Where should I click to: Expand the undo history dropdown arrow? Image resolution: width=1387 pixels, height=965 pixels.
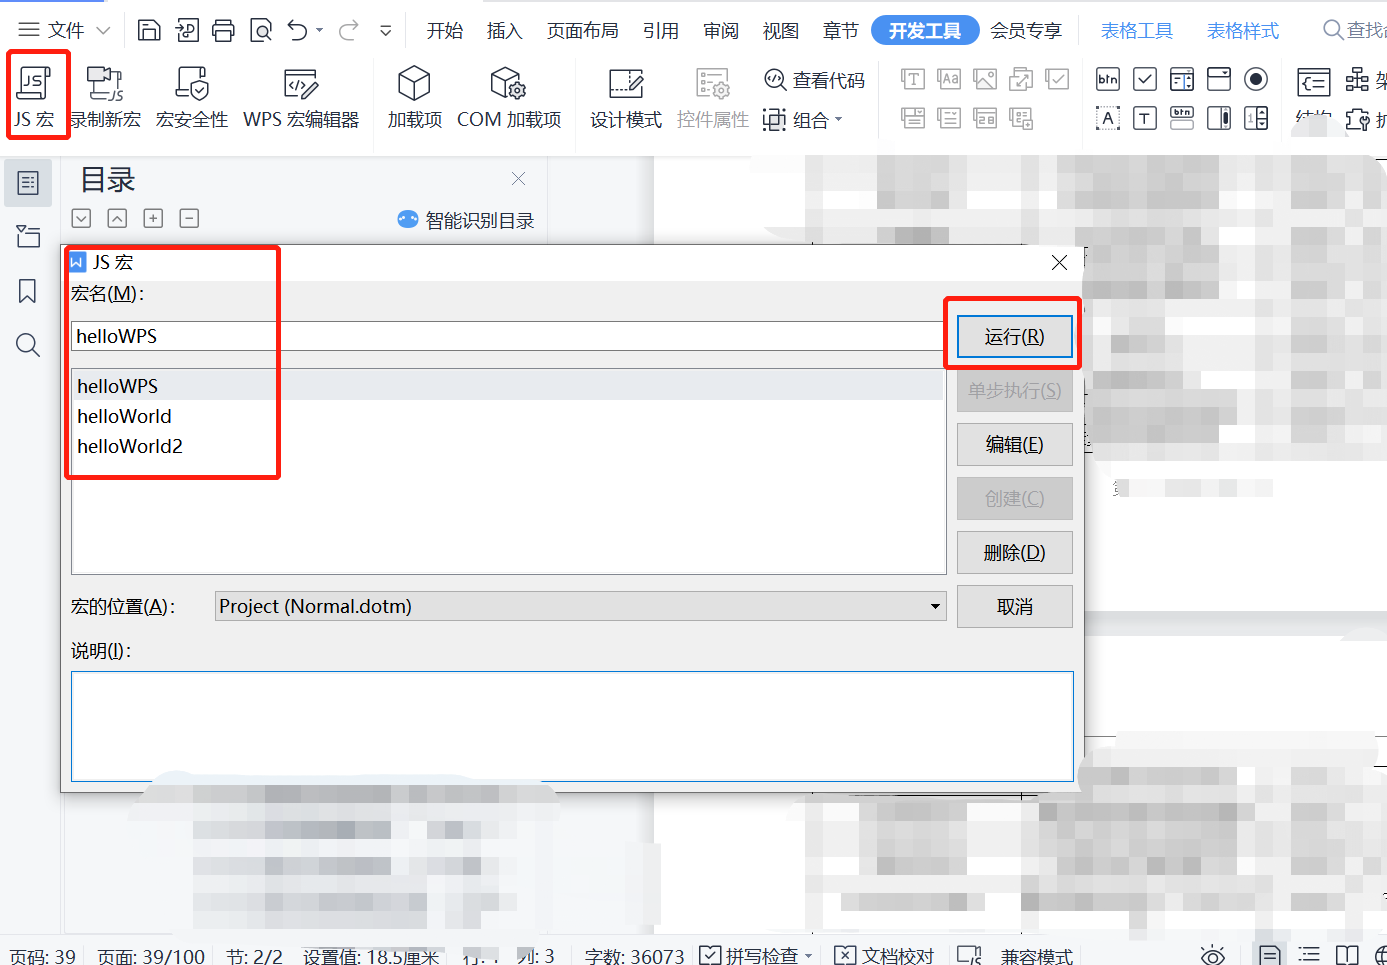[x=319, y=31]
